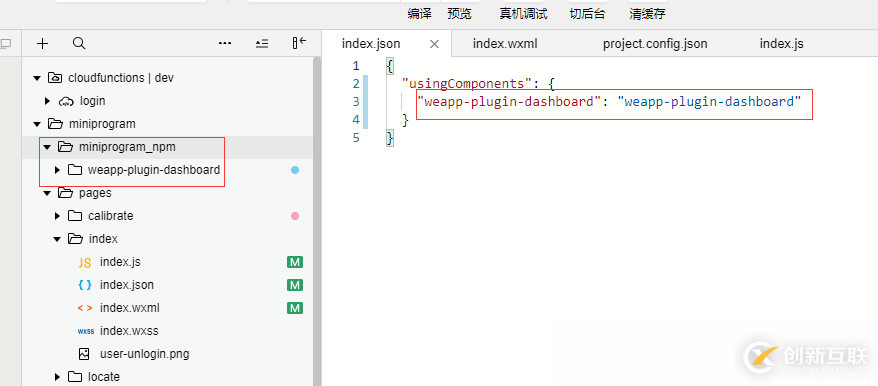Click the JS icon of index.js

click(85, 262)
